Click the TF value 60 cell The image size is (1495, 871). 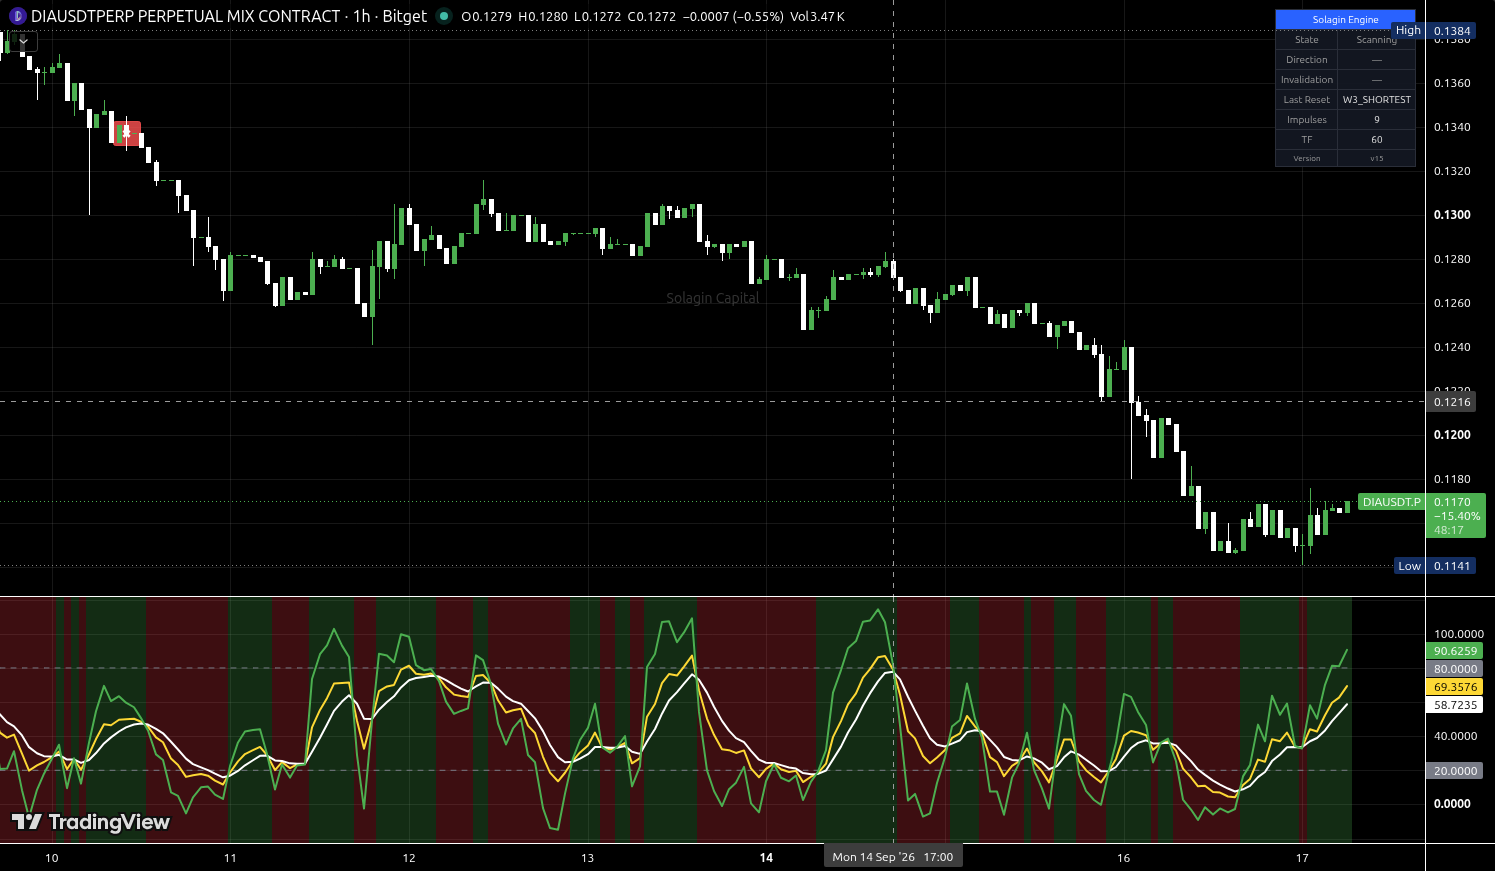1377,140
